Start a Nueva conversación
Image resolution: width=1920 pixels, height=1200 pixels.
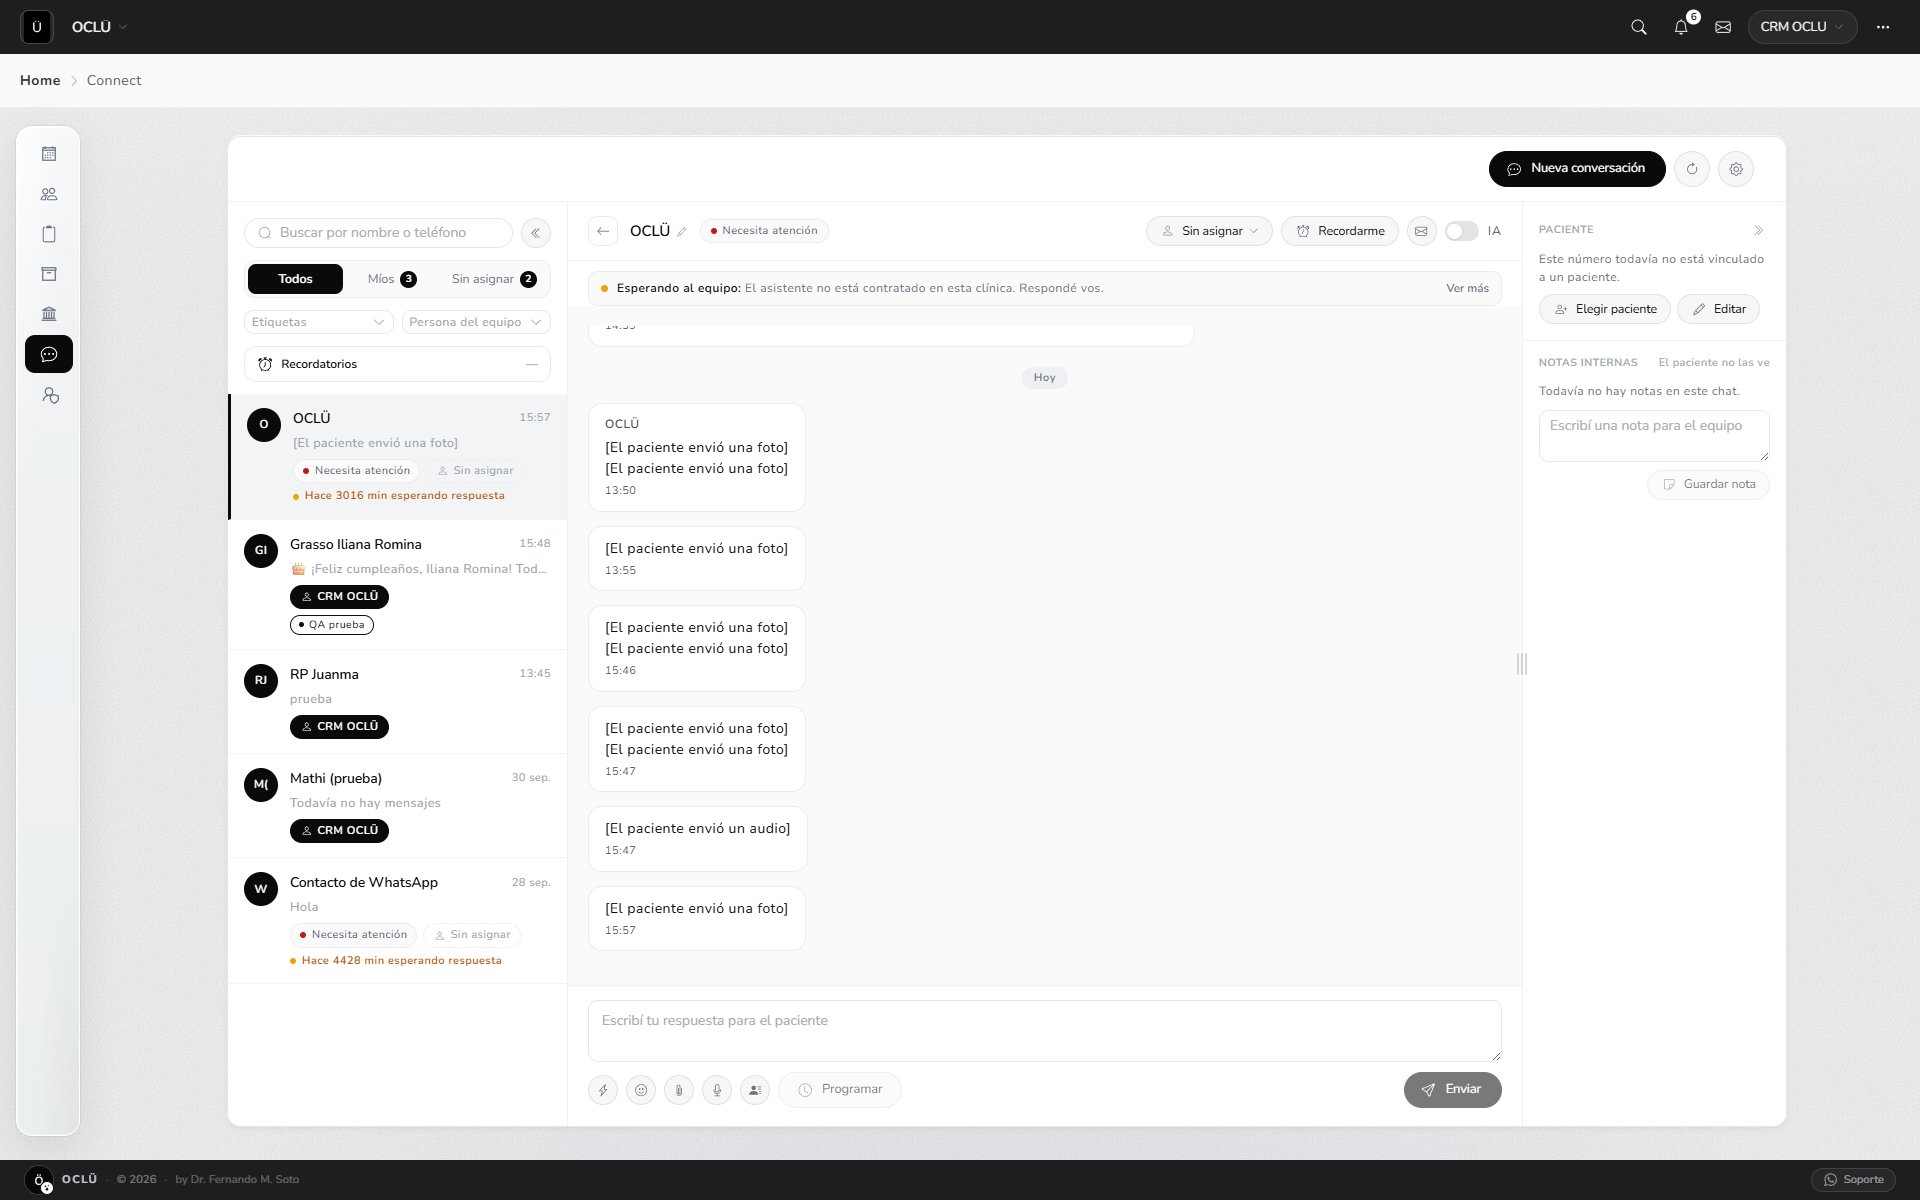(1577, 169)
